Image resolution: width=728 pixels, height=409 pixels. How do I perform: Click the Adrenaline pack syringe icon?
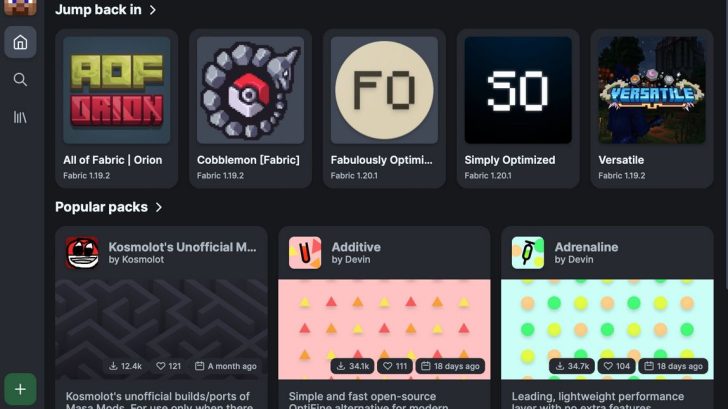point(528,253)
